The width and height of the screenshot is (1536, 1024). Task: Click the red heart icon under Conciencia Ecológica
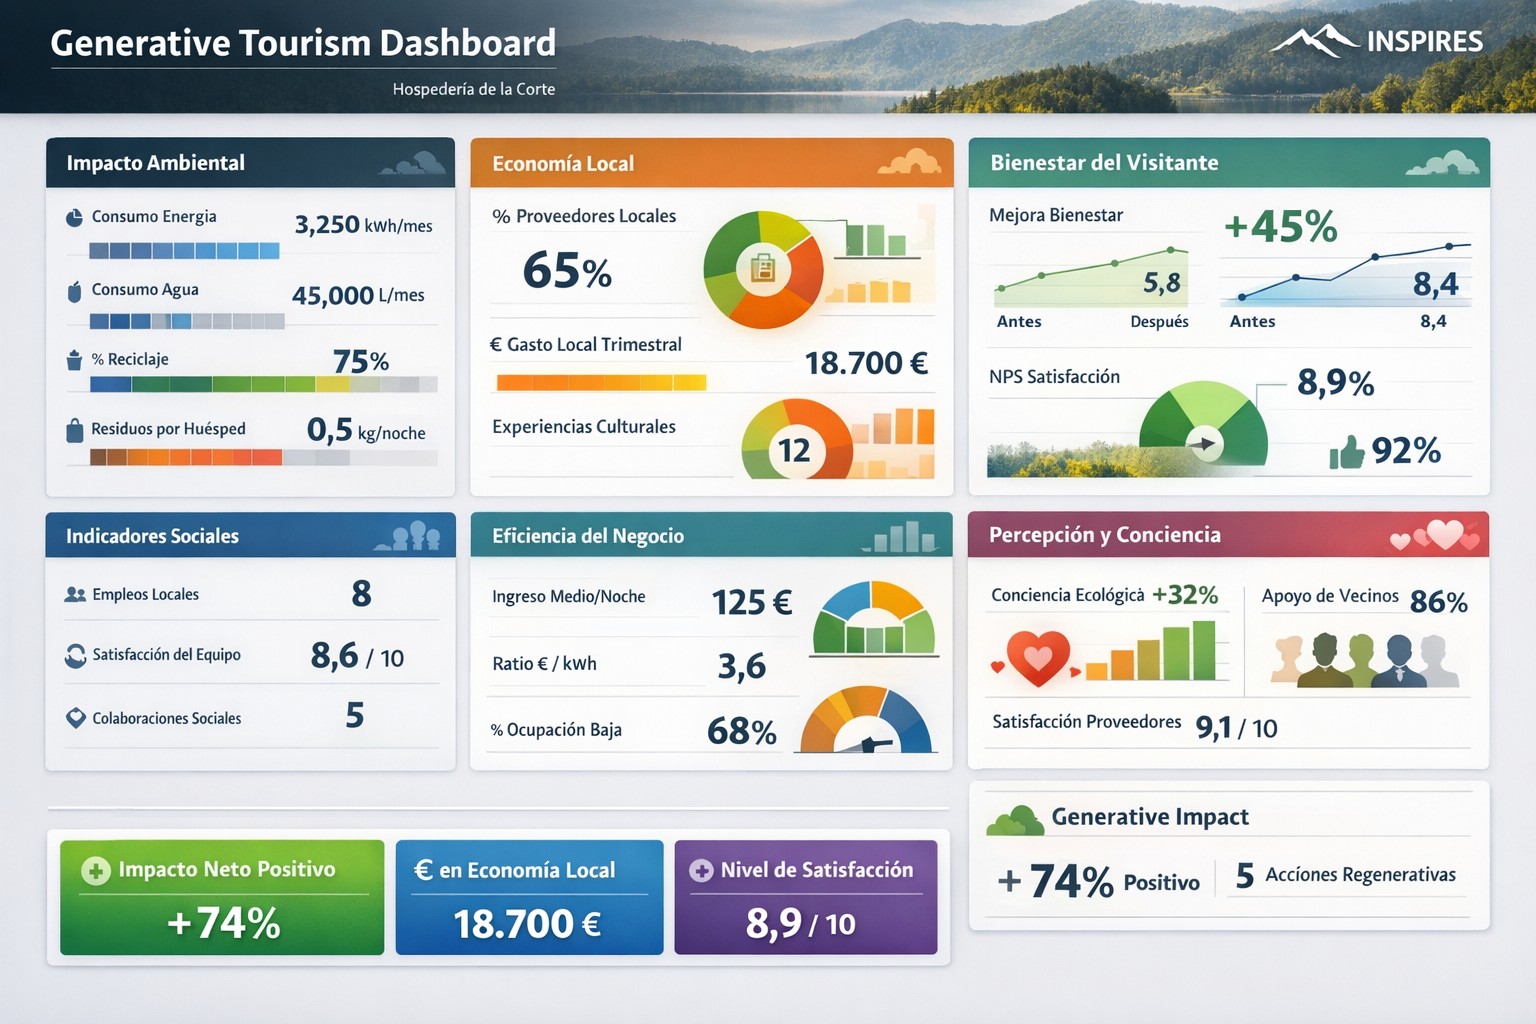1038,658
